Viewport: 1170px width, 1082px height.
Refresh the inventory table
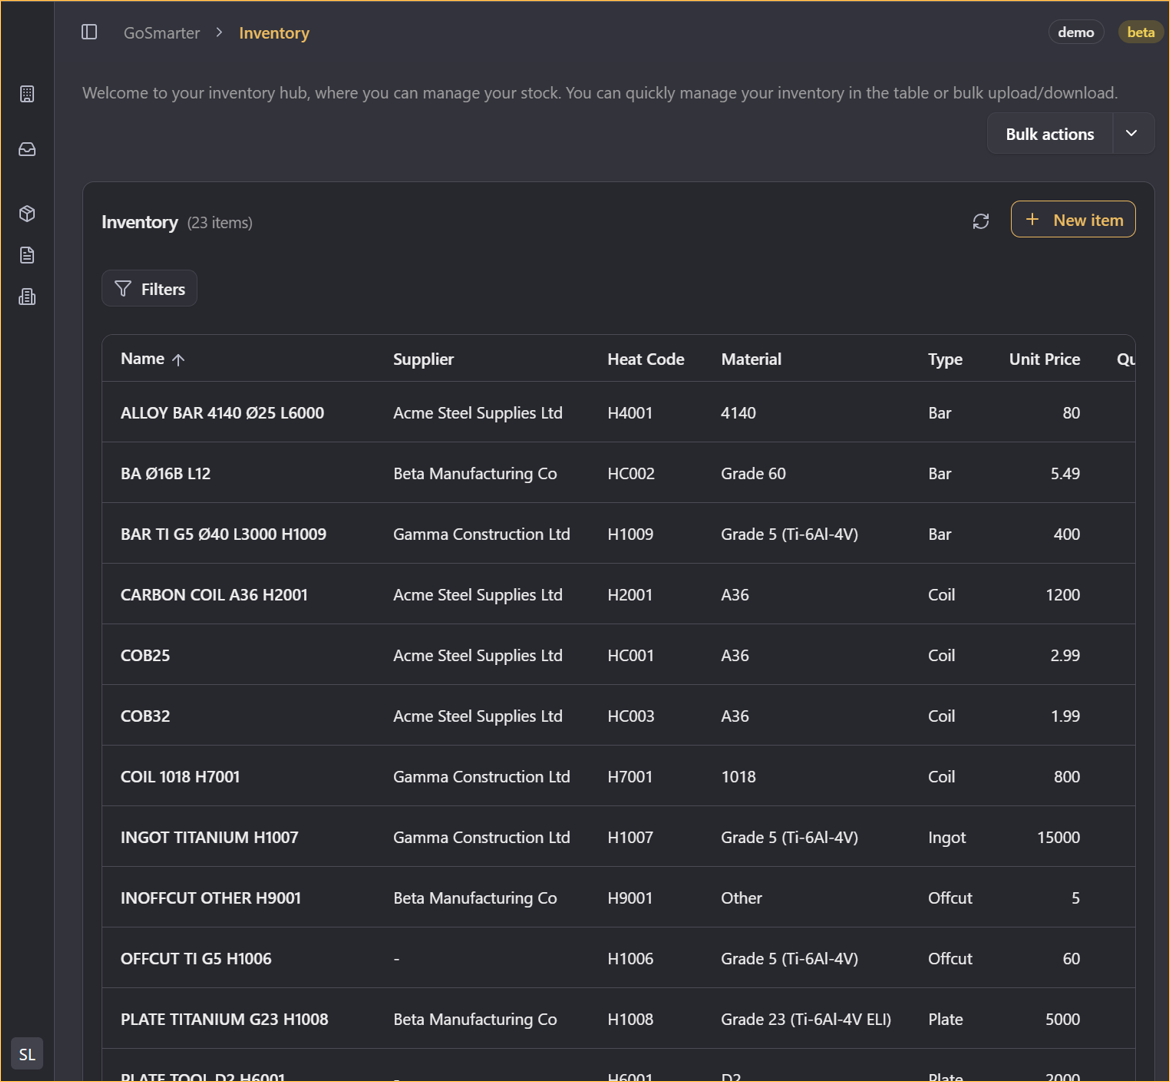tap(981, 221)
